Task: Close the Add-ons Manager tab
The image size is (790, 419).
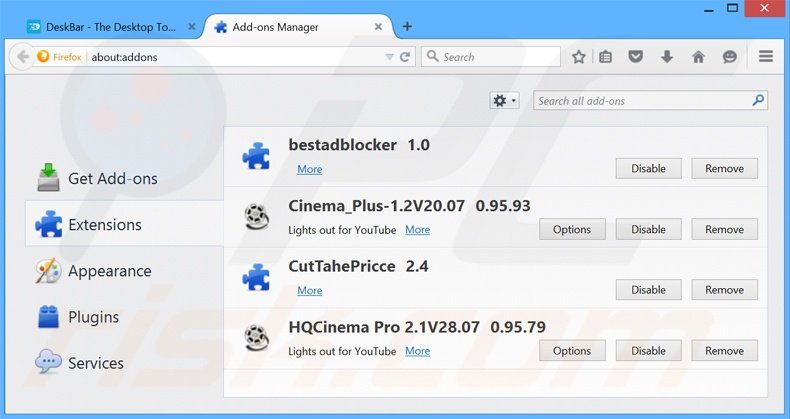Action: [378, 27]
